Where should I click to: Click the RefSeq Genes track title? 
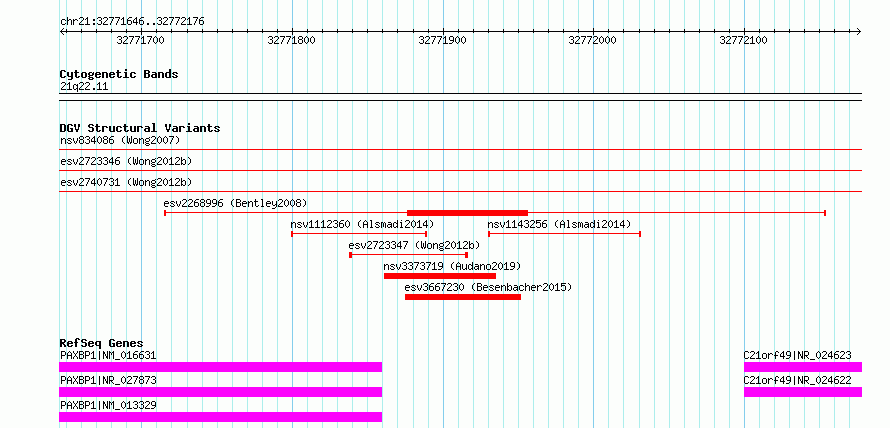pos(102,343)
